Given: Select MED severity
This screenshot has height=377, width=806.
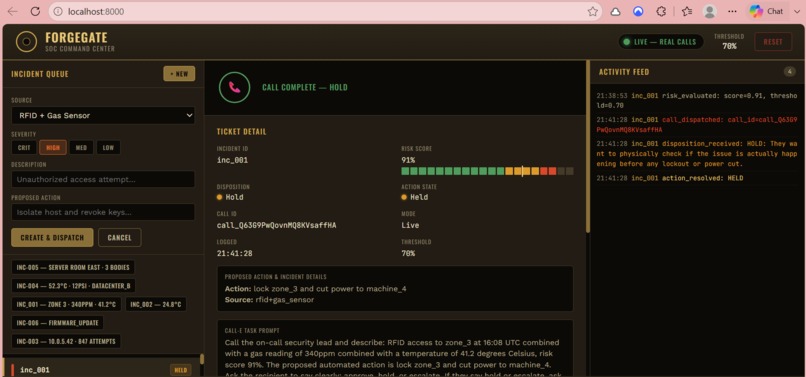Looking at the screenshot, I should 81,148.
